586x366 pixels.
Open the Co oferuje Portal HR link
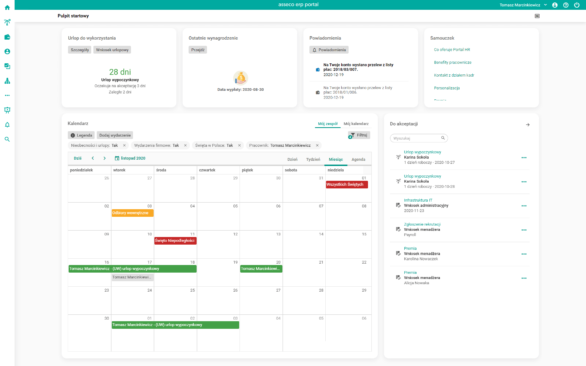(452, 49)
